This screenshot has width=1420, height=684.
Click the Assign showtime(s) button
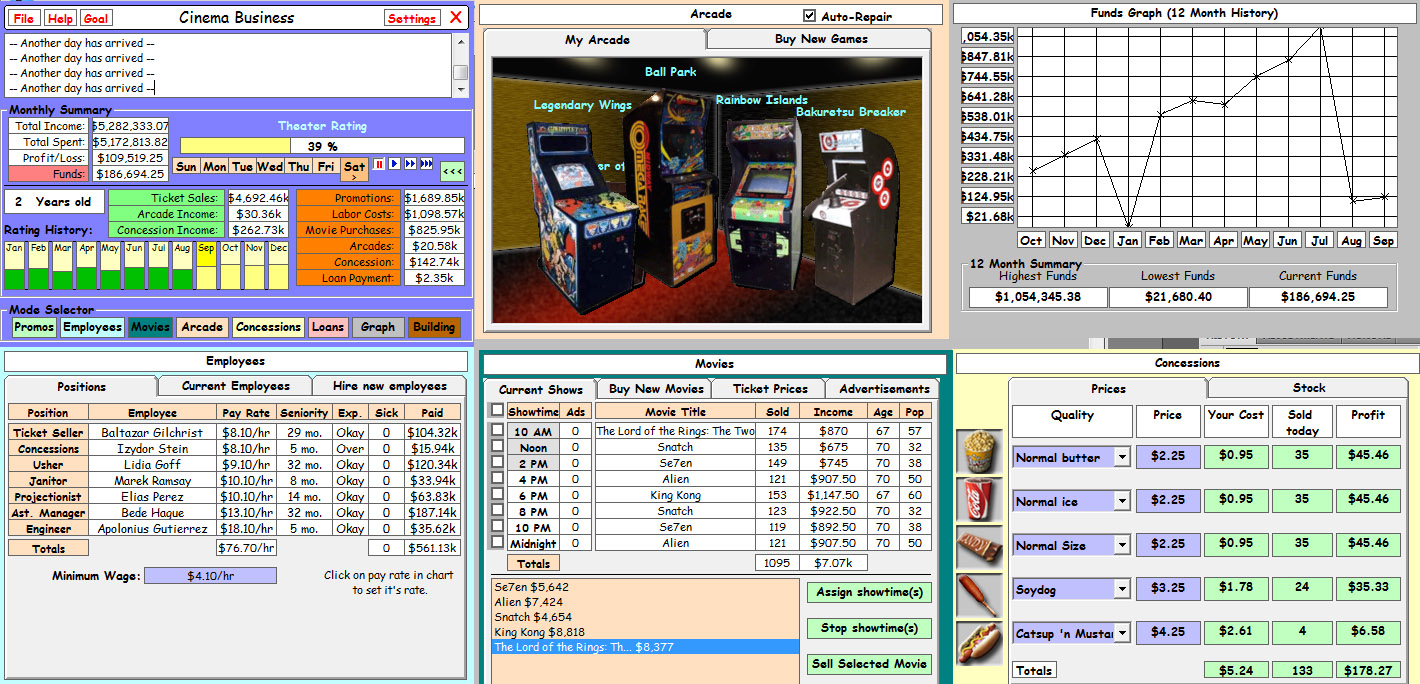point(869,592)
